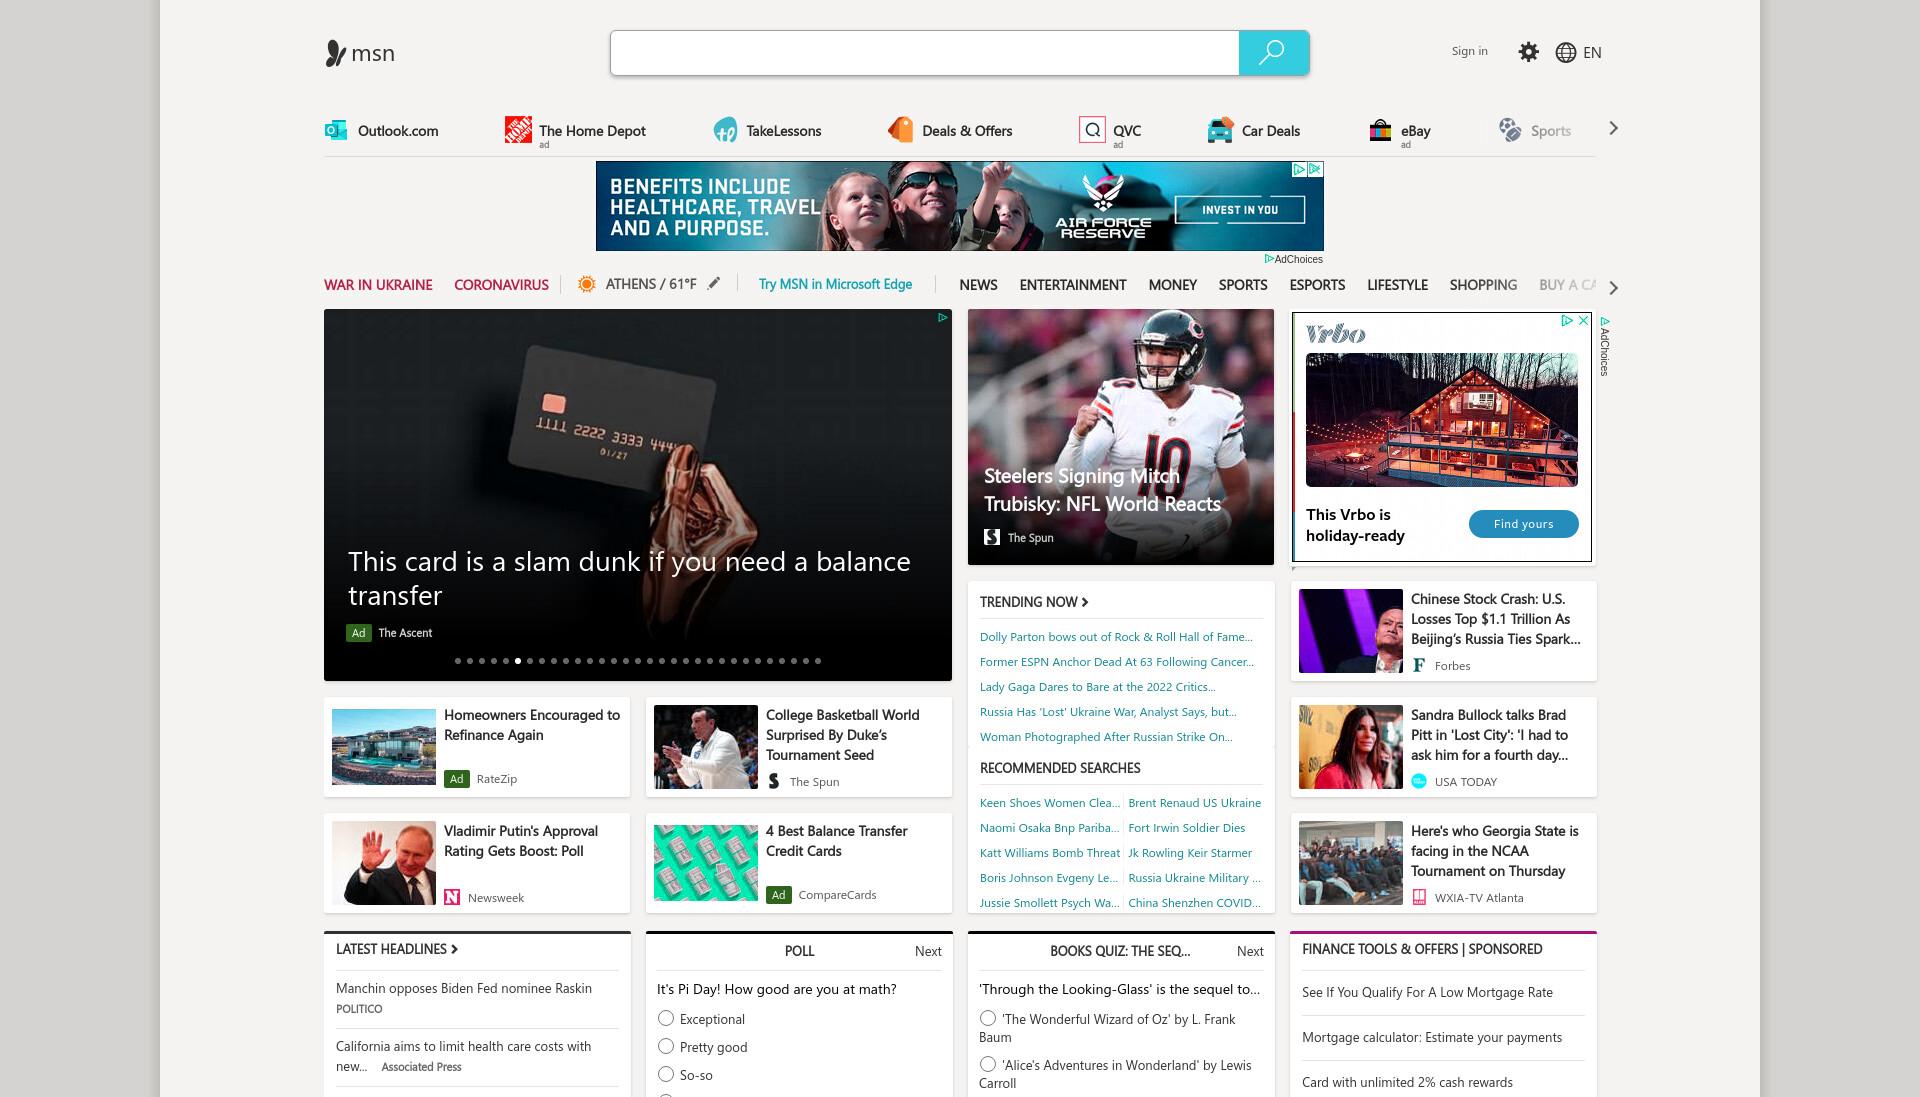Click the first carousel slide dot
The image size is (1920, 1097).
click(x=458, y=661)
